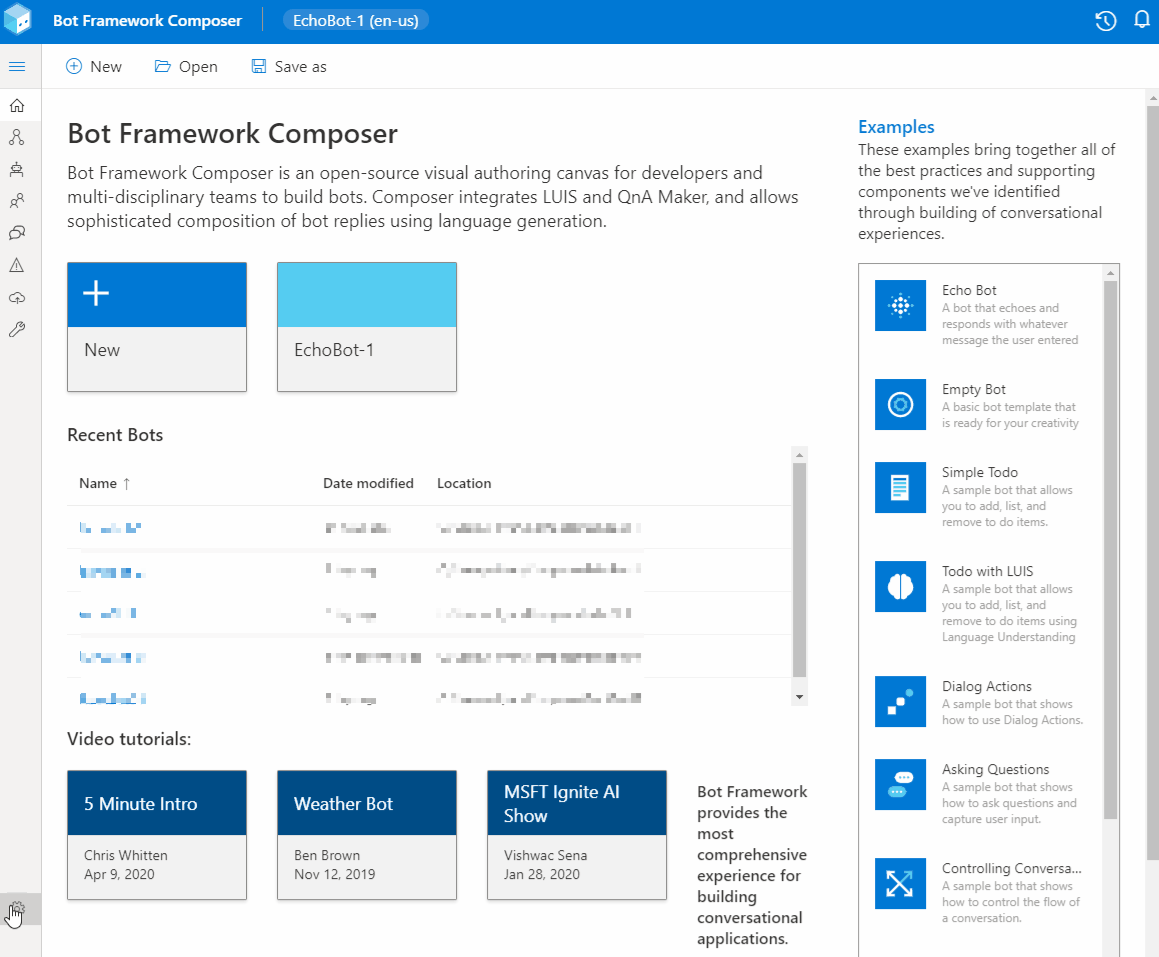The height and width of the screenshot is (957, 1159).
Task: Select the Design flow sidebar icon
Action: pos(18,137)
